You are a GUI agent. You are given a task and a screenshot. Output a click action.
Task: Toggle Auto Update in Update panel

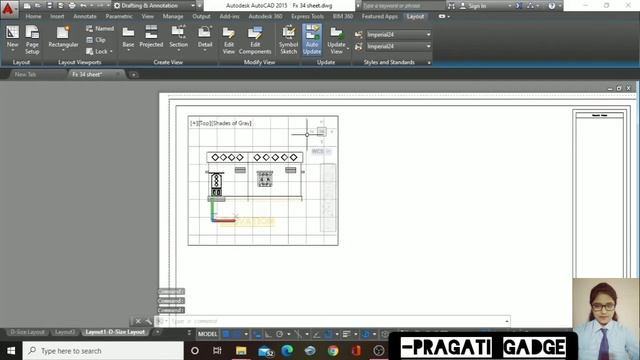pyautogui.click(x=312, y=40)
